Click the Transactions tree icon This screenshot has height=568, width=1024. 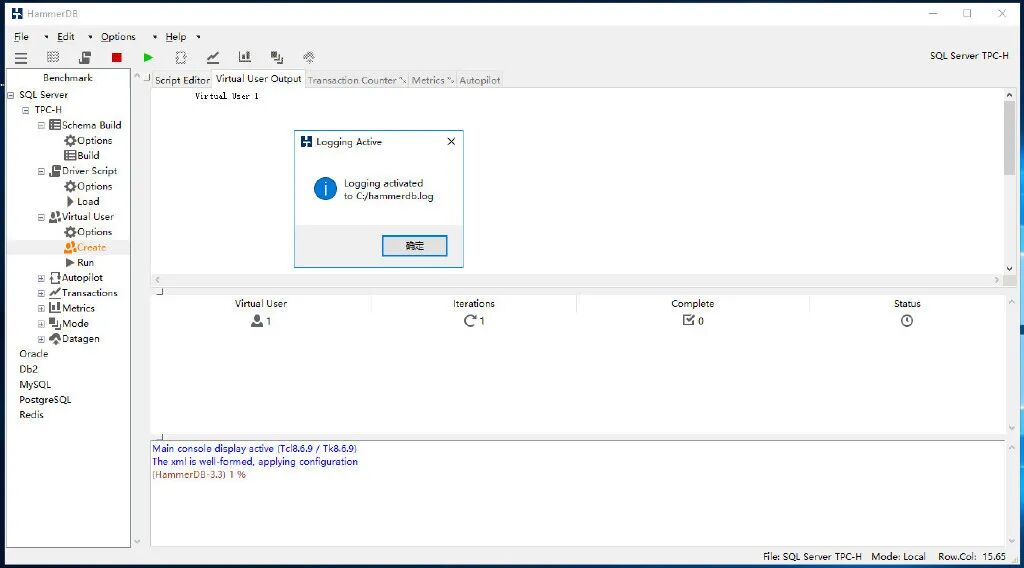[x=55, y=292]
